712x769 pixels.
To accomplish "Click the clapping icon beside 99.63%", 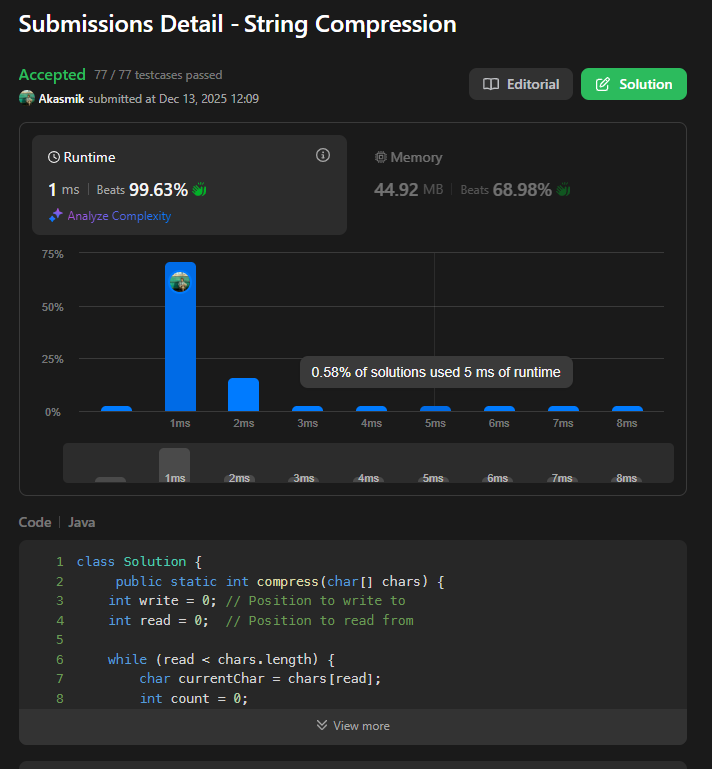I will click(x=199, y=189).
